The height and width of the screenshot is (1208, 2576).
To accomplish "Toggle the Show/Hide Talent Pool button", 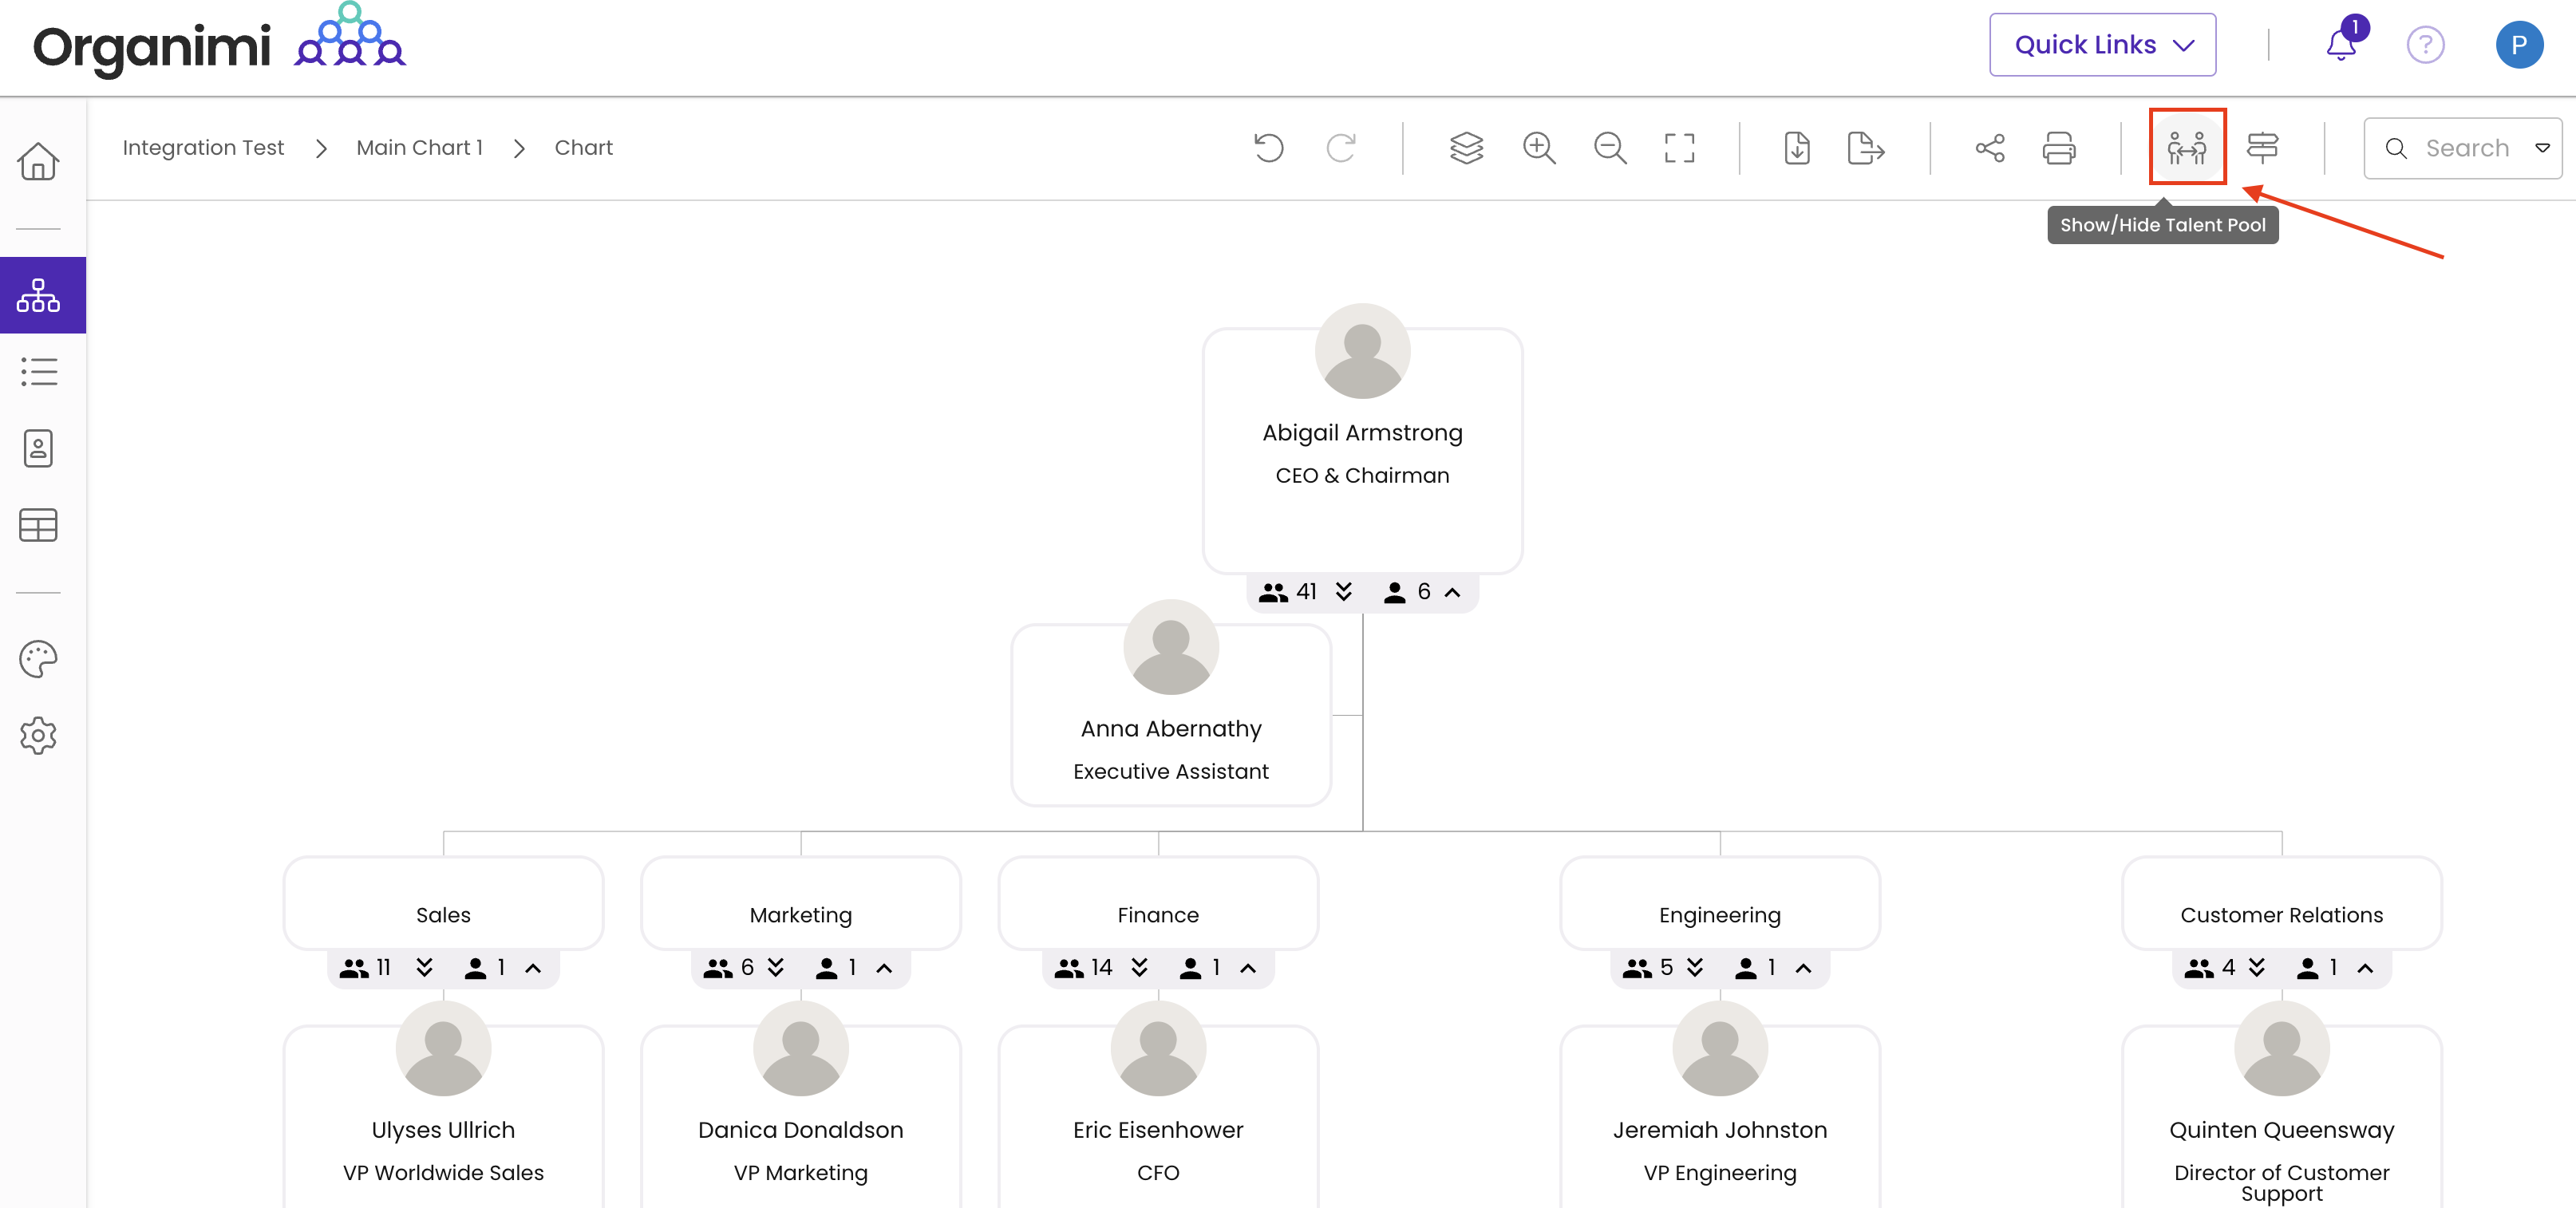I will pos(2186,148).
